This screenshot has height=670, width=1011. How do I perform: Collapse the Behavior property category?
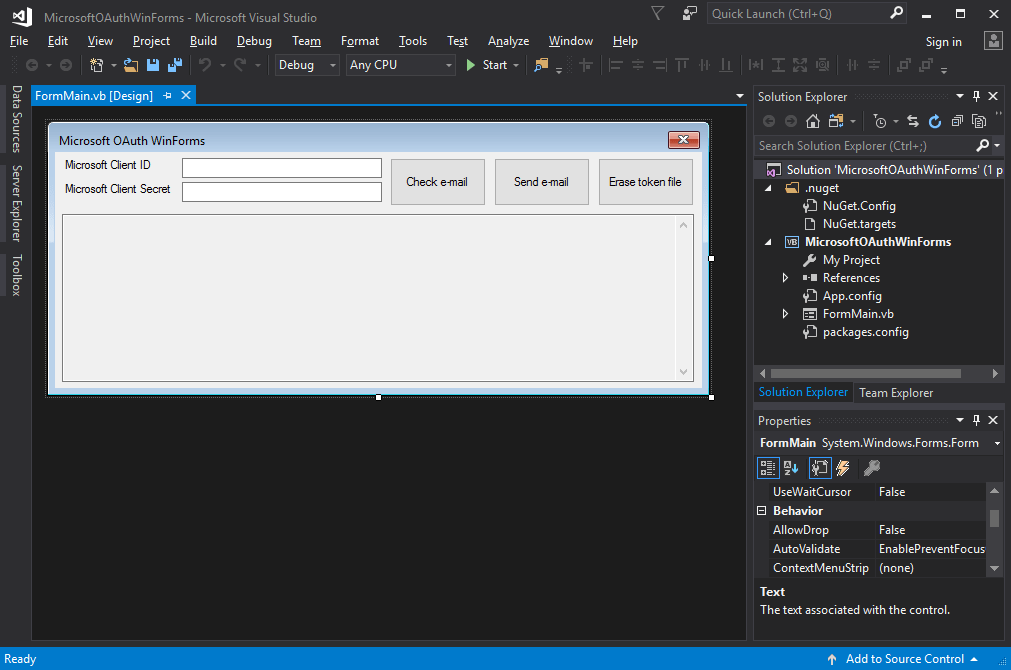[761, 511]
